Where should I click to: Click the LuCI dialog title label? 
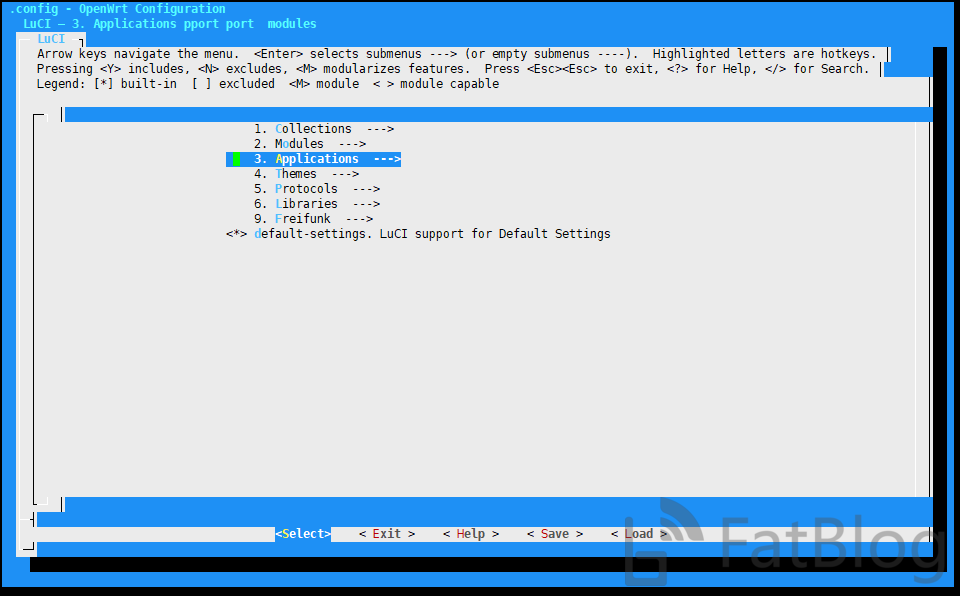click(x=51, y=39)
